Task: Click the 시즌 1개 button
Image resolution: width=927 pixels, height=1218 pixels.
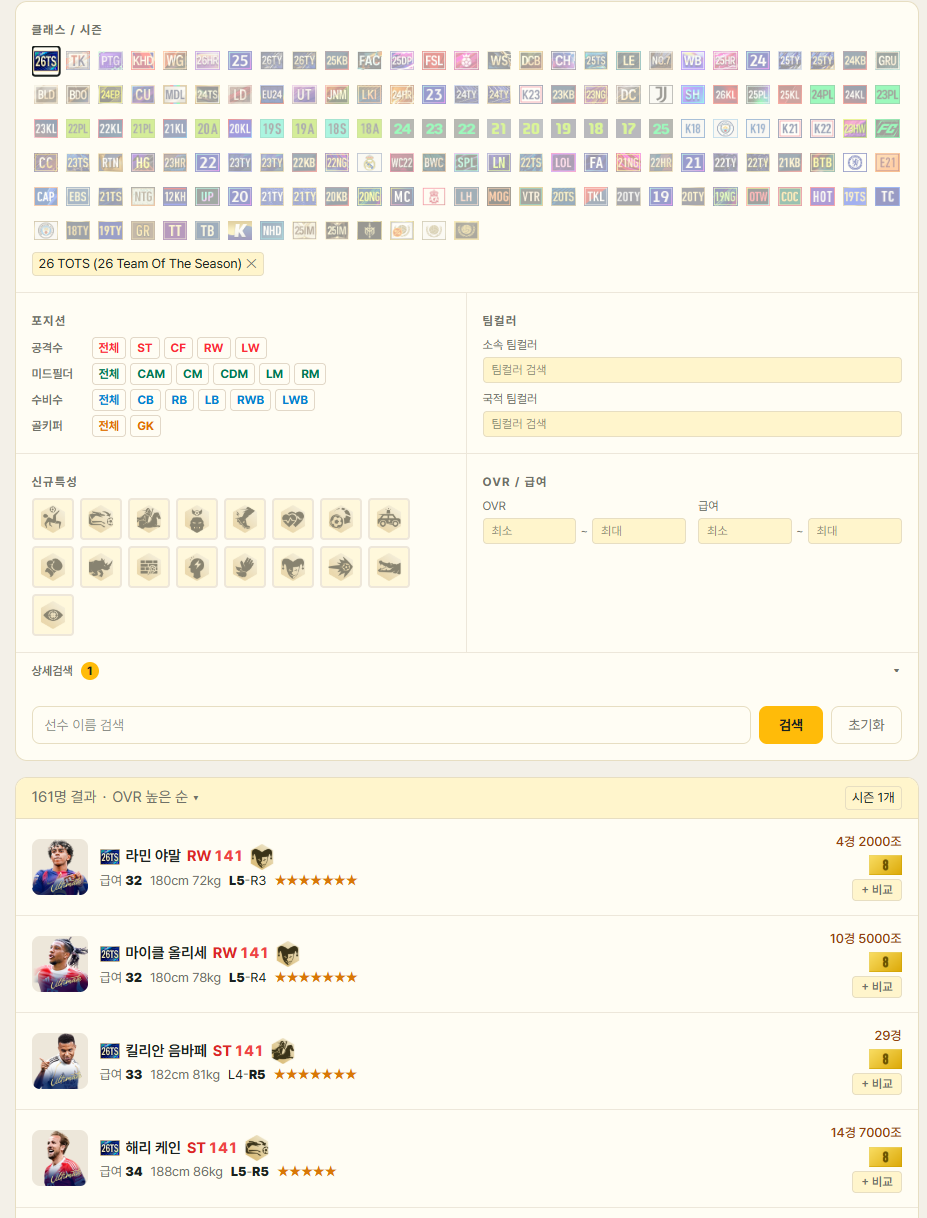Action: tap(873, 797)
